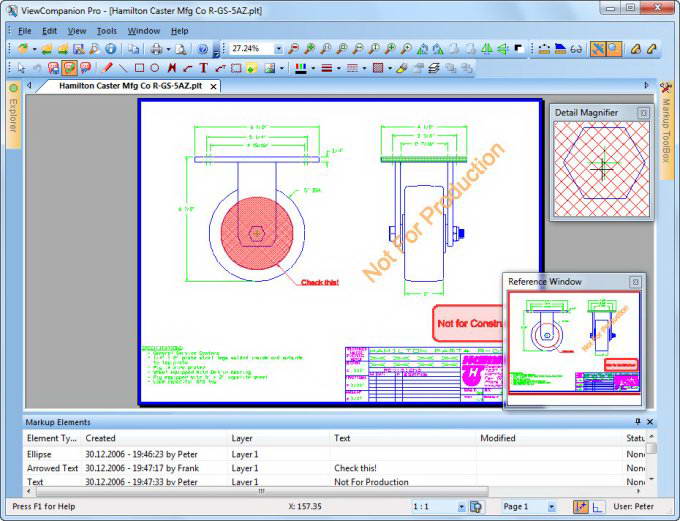Open the Tools menu
The width and height of the screenshot is (680, 521).
tap(106, 31)
